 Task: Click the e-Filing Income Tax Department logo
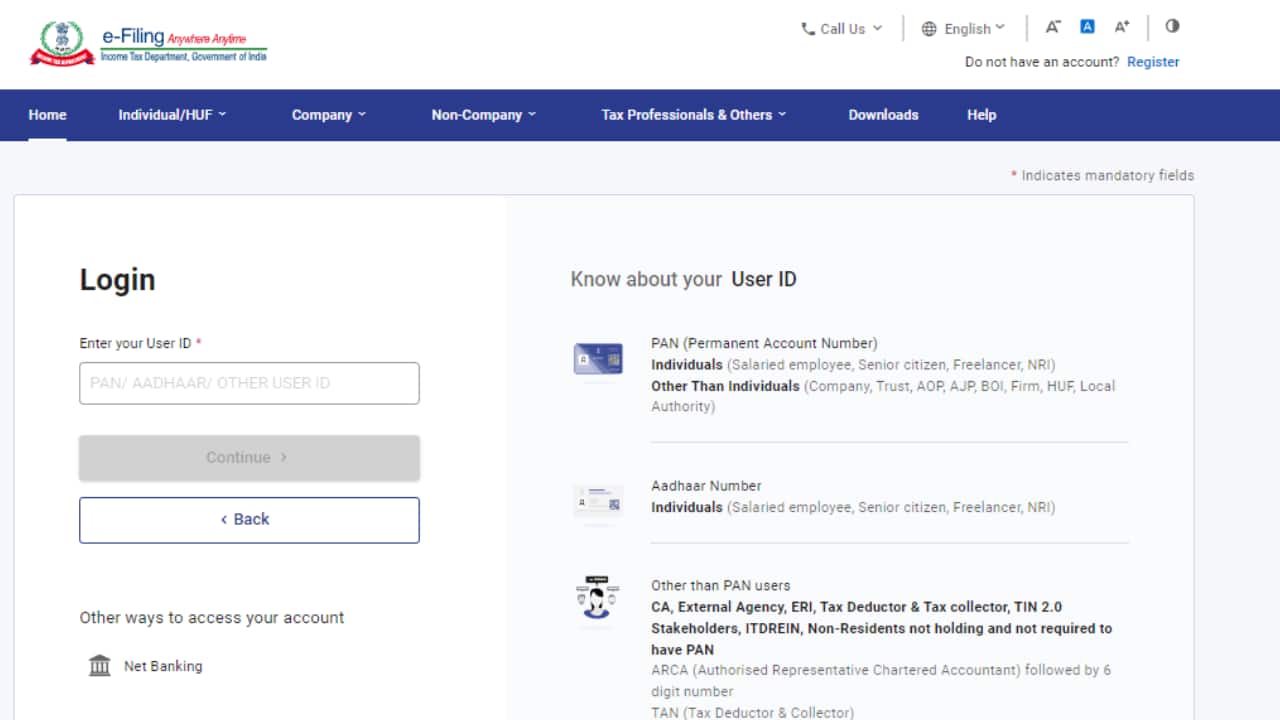pyautogui.click(x=148, y=45)
